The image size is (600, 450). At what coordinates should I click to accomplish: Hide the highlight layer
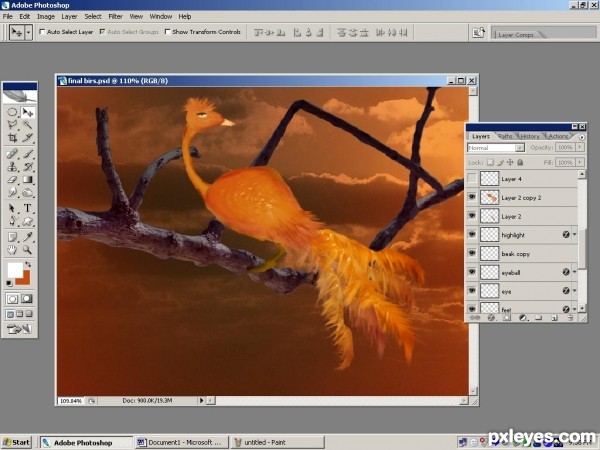[472, 234]
